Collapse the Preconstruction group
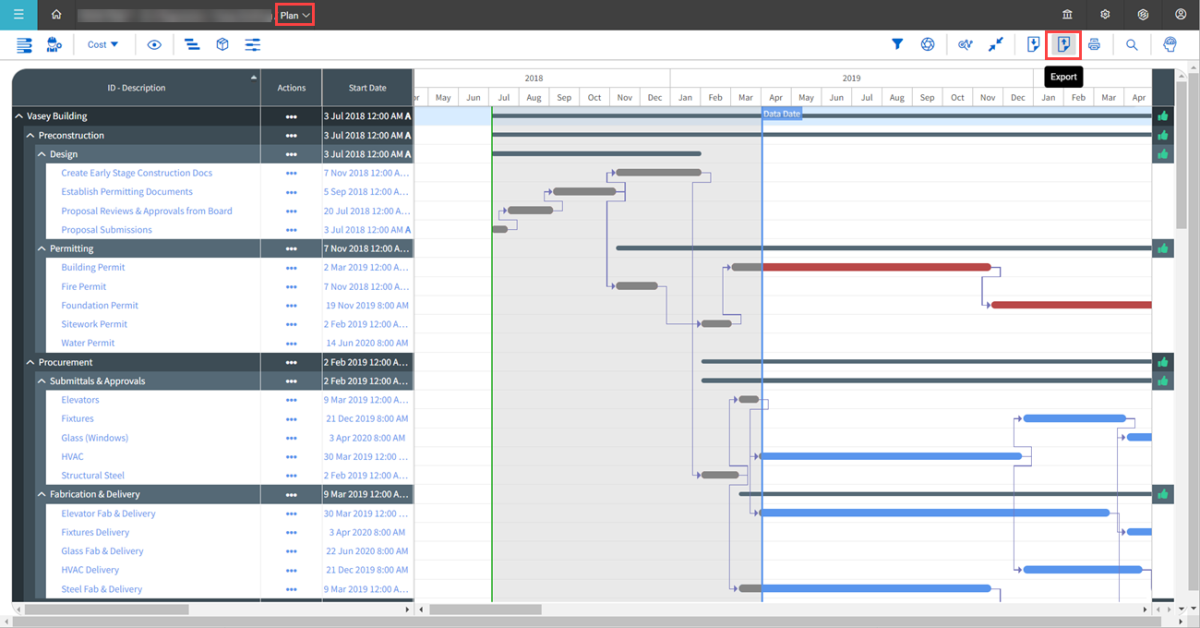1200x628 pixels. click(x=30, y=135)
